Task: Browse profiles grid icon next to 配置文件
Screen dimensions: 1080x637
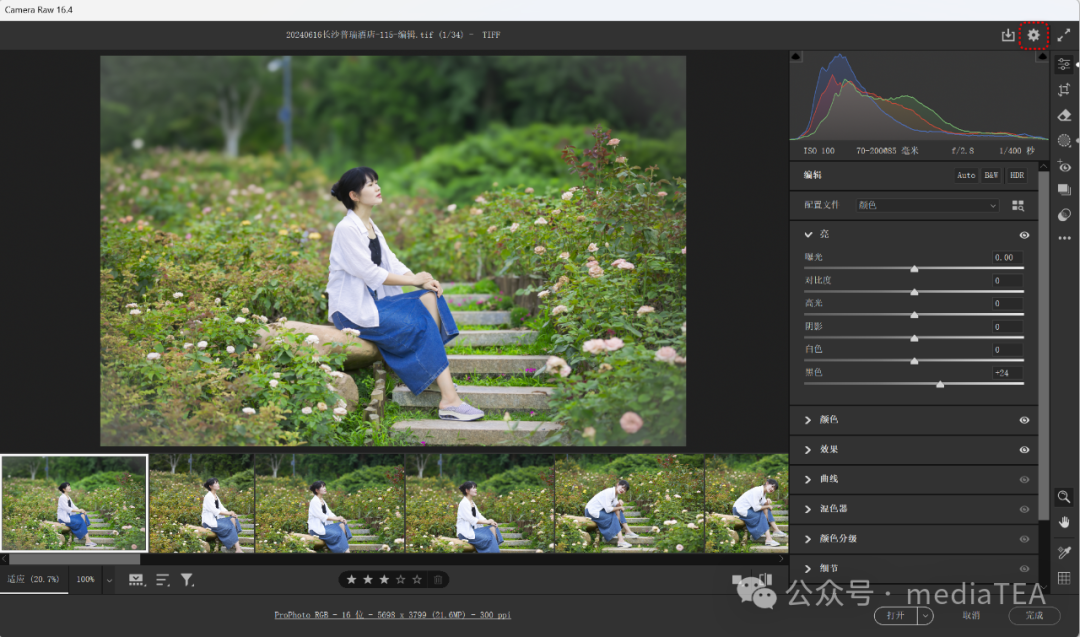Action: pyautogui.click(x=1018, y=205)
